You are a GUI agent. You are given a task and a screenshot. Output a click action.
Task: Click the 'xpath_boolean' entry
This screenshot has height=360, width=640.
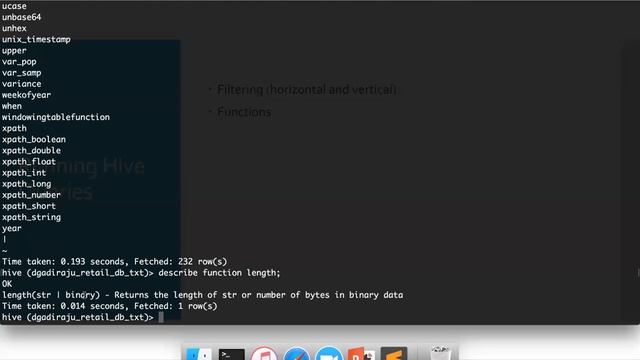(34, 140)
